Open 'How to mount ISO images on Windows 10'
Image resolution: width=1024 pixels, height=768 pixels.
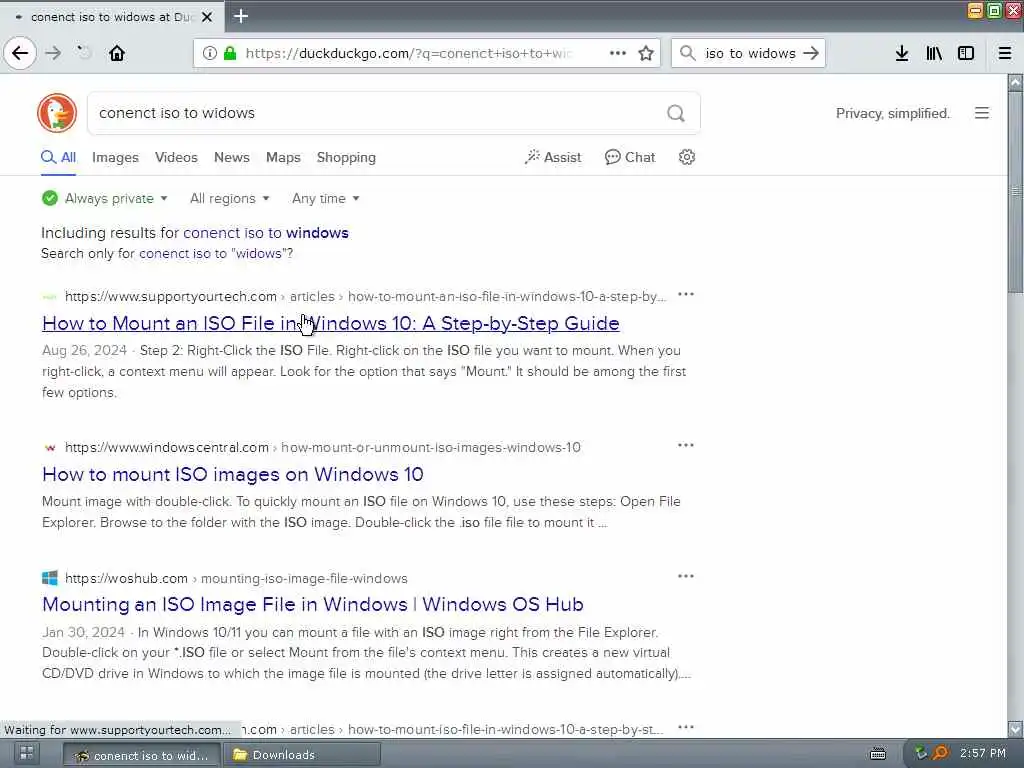pos(232,474)
